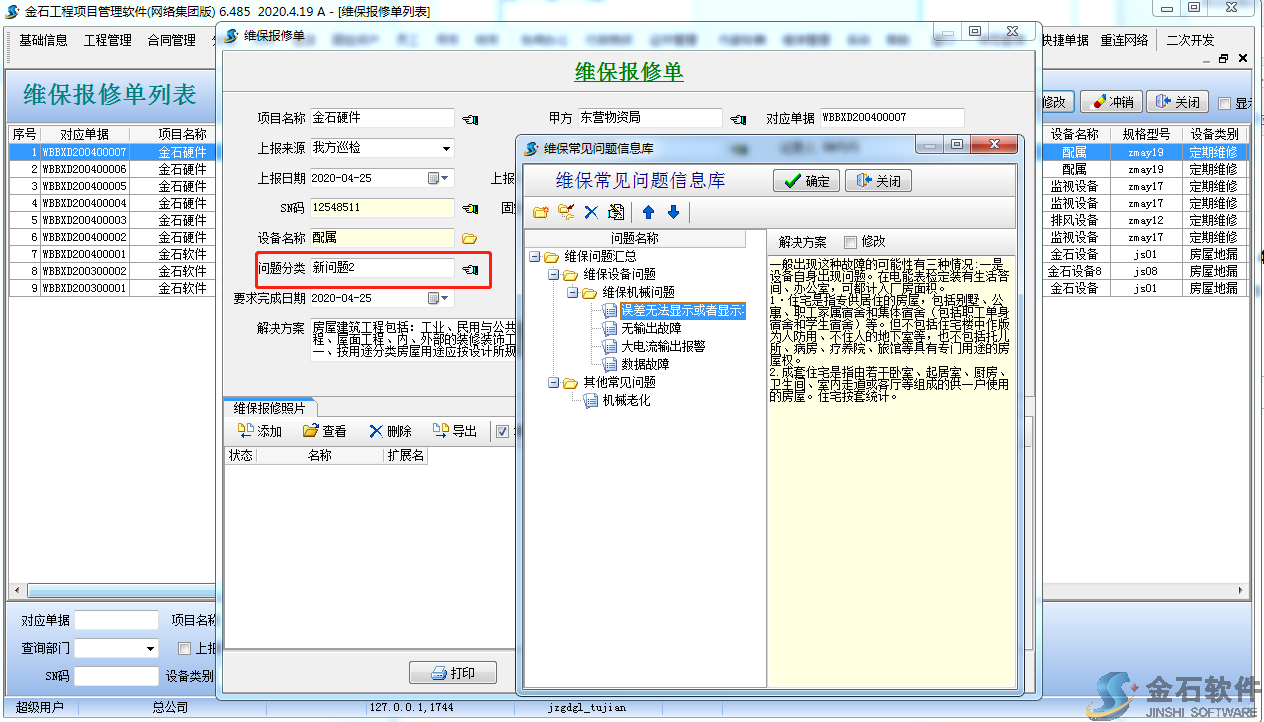Click into the 解决方案 text area in 信息库
The image size is (1264, 722).
click(892, 470)
